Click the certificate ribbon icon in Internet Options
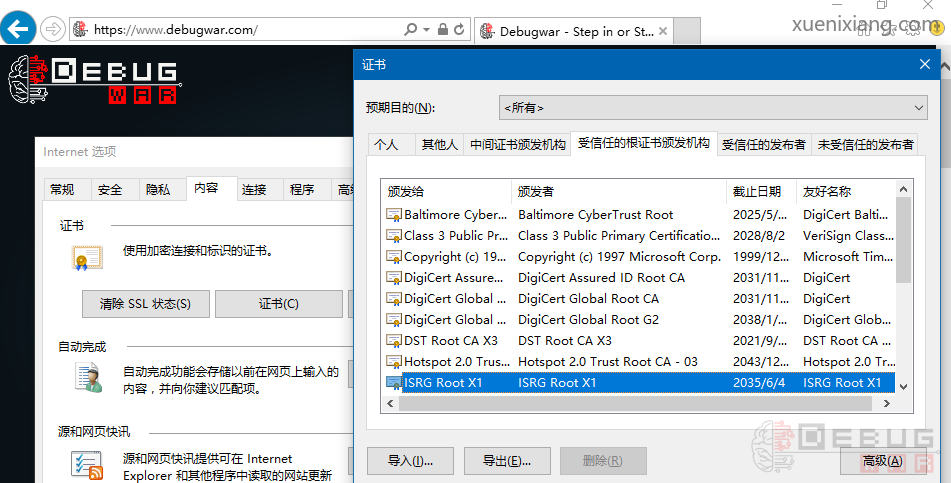 [x=87, y=258]
